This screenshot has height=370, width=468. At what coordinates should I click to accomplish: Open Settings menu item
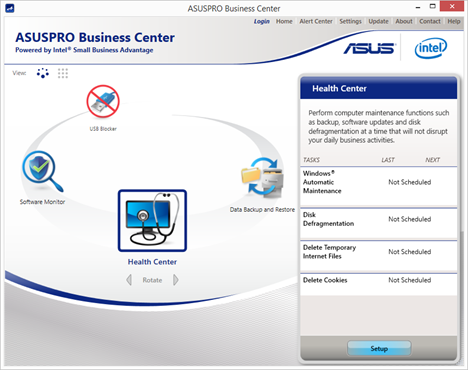pos(350,21)
